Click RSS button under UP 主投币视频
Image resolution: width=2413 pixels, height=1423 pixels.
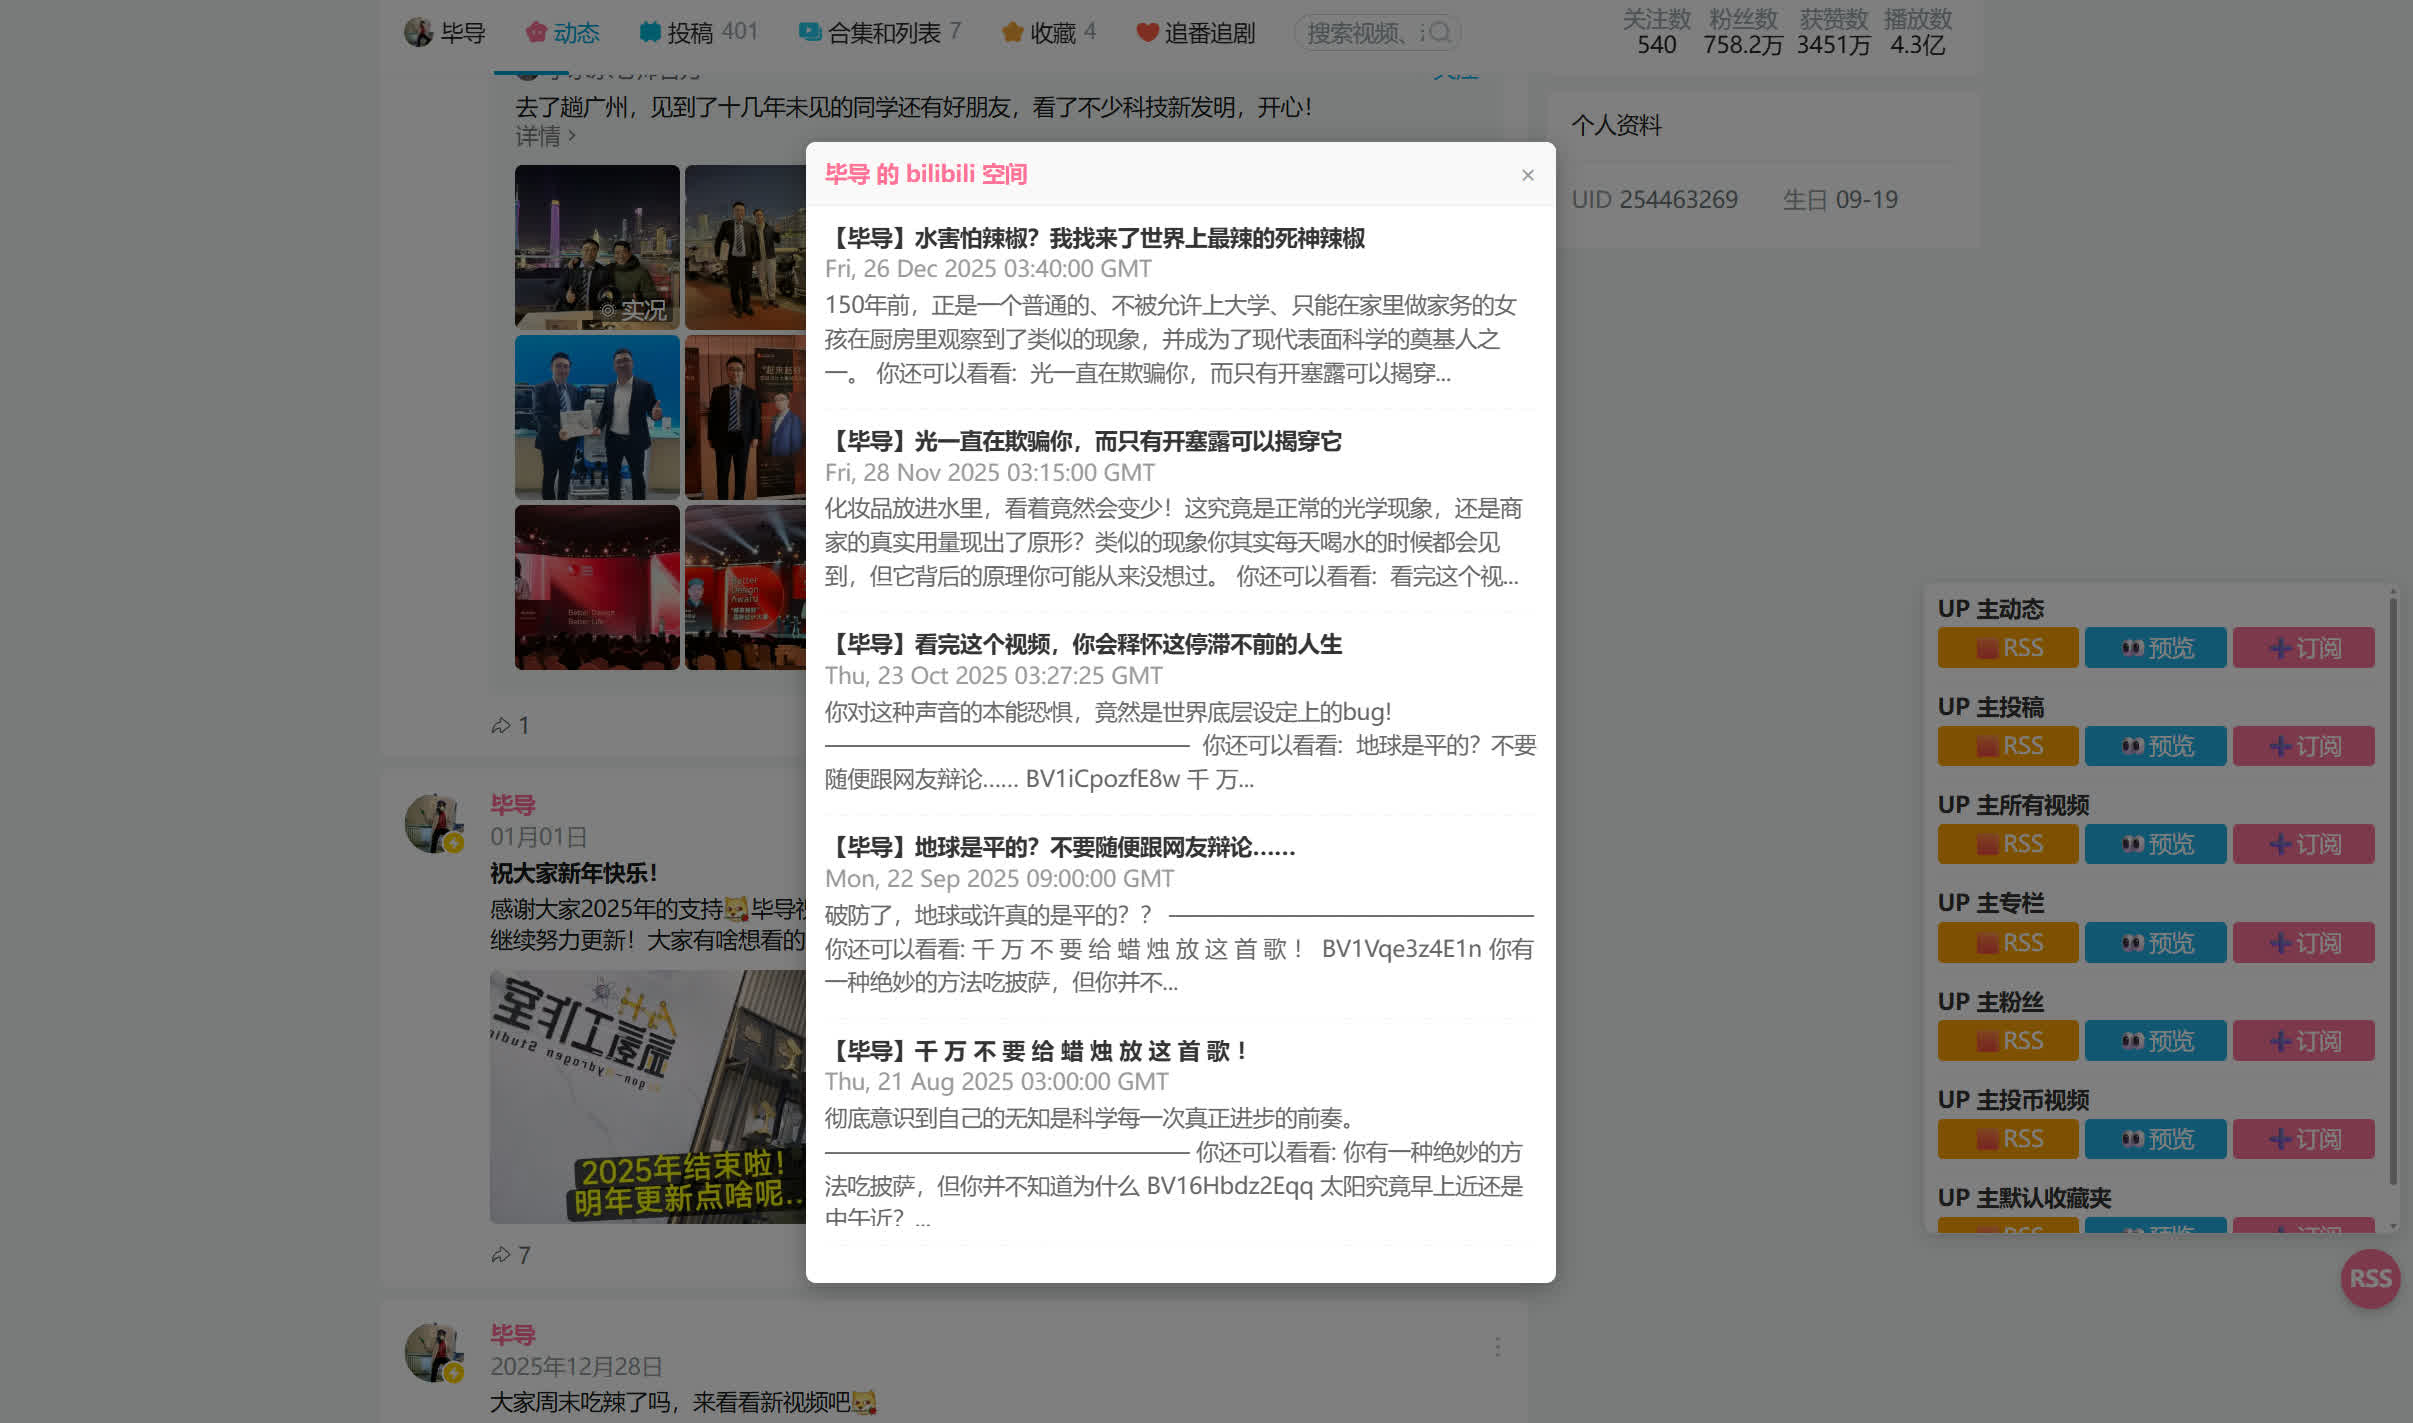[x=2007, y=1139]
